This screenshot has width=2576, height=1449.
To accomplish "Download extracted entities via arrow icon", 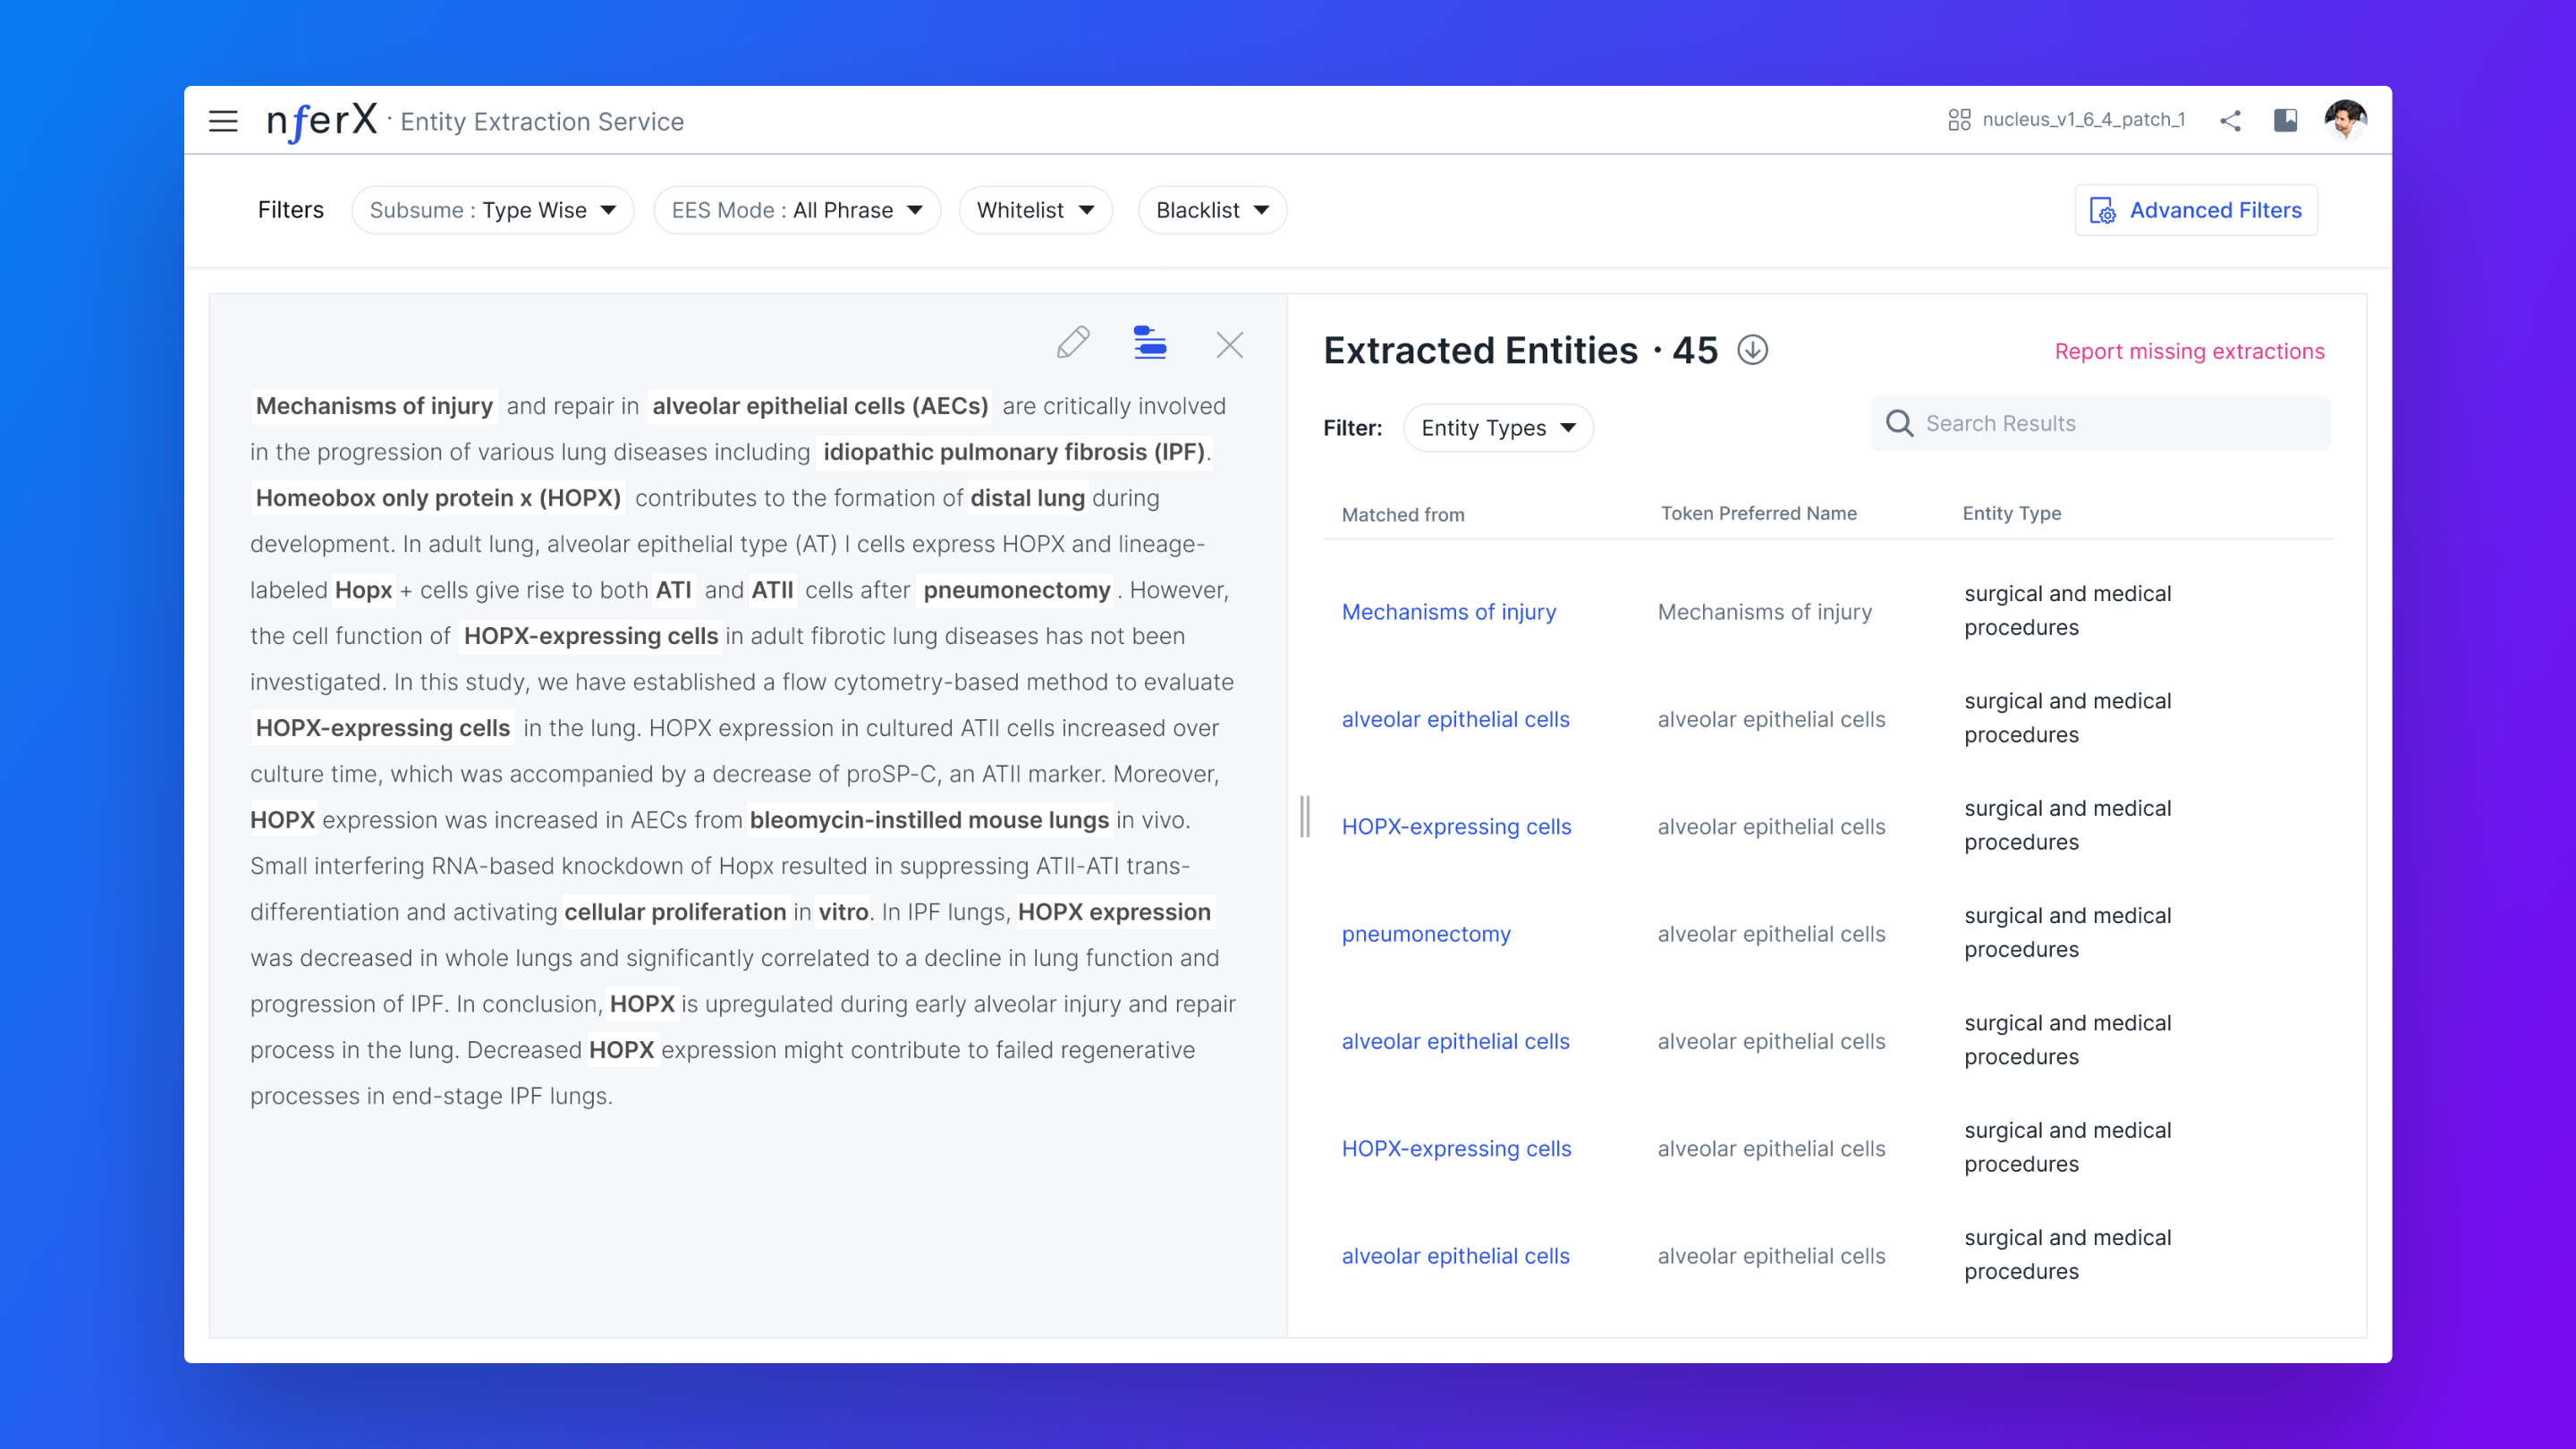I will (x=1752, y=350).
